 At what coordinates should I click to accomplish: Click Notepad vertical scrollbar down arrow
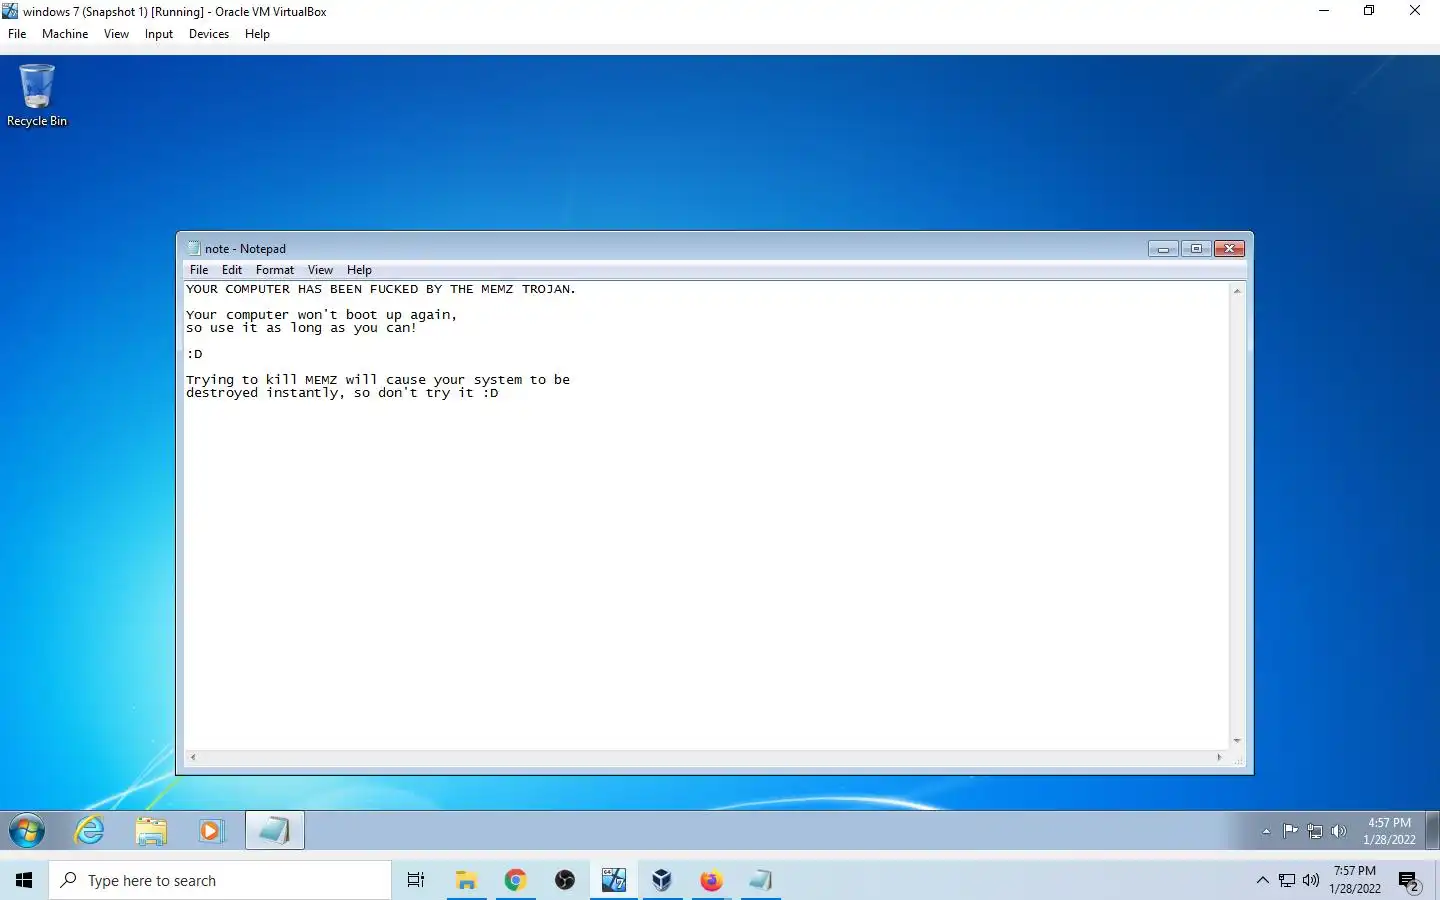[1237, 741]
